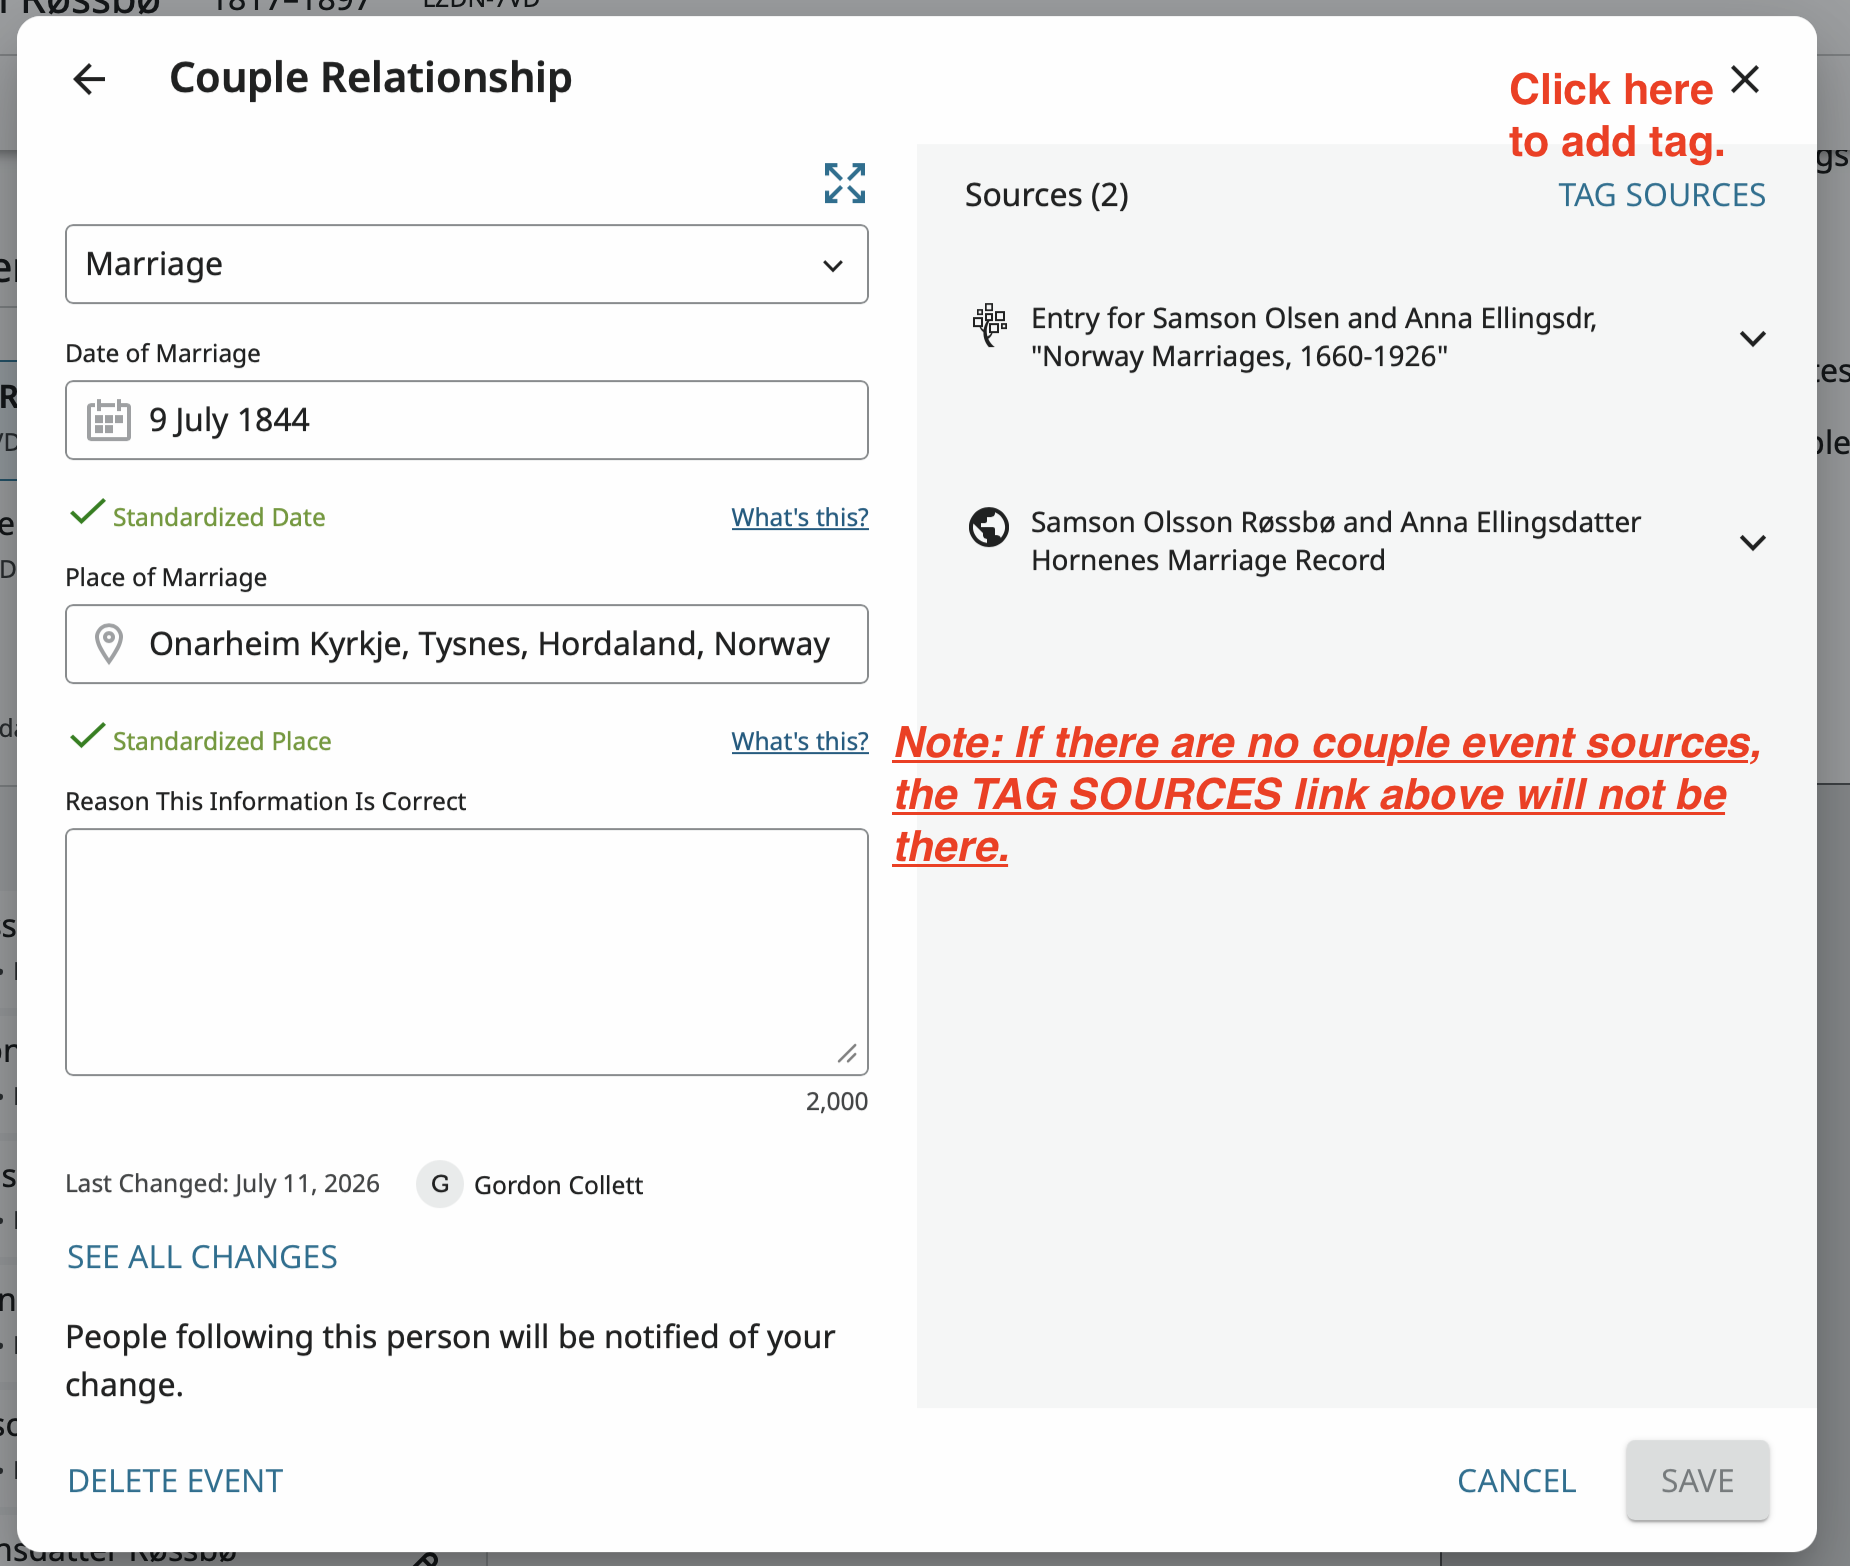Click the expand fullscreen arrows icon
The width and height of the screenshot is (1850, 1566).
845,183
